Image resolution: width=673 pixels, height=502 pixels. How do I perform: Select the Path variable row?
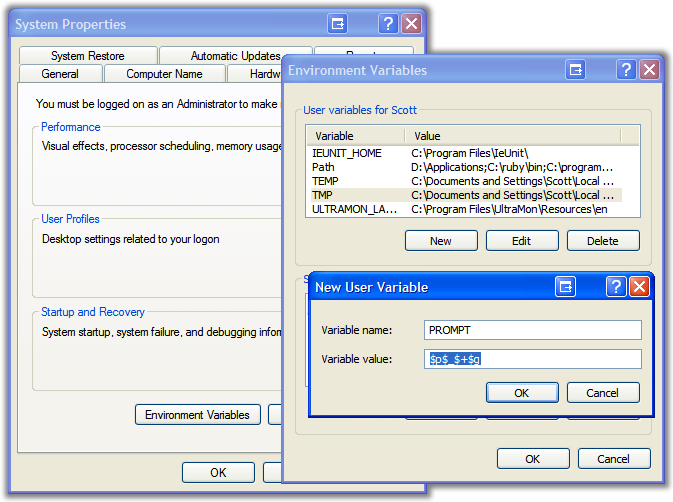[466, 167]
